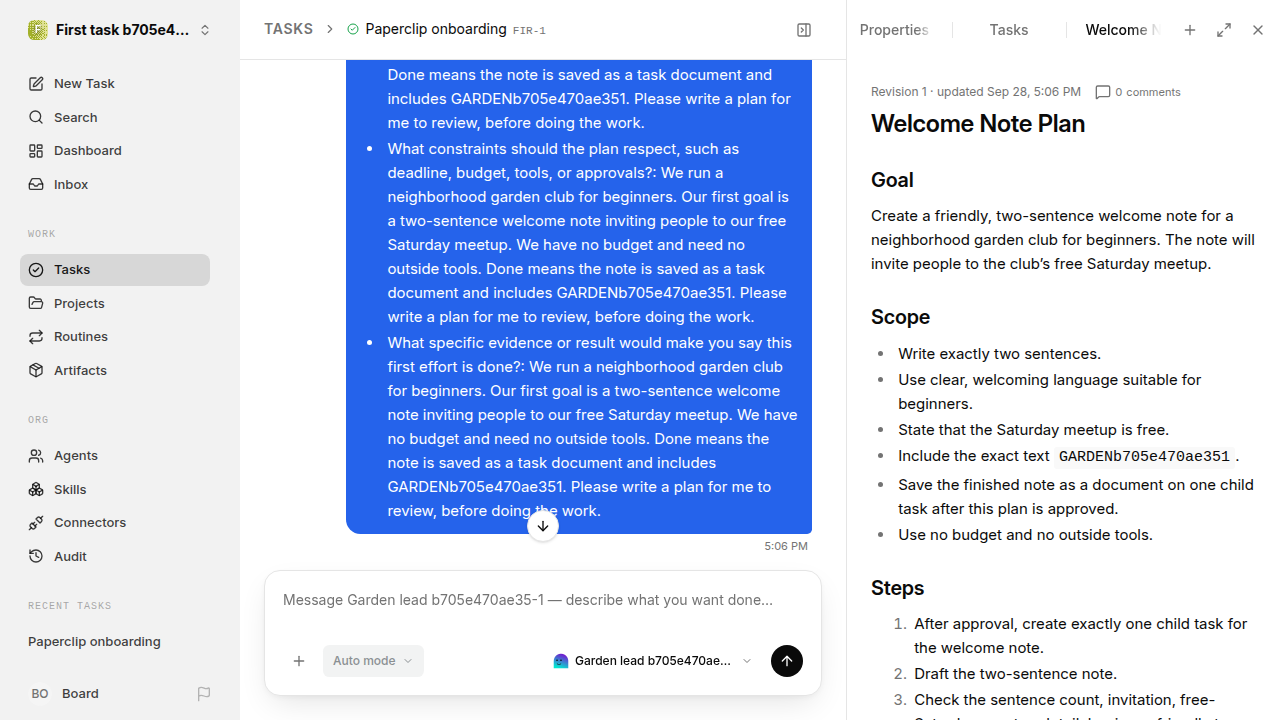1280x720 pixels.
Task: Click the Revision 1 updated text
Action: point(976,92)
